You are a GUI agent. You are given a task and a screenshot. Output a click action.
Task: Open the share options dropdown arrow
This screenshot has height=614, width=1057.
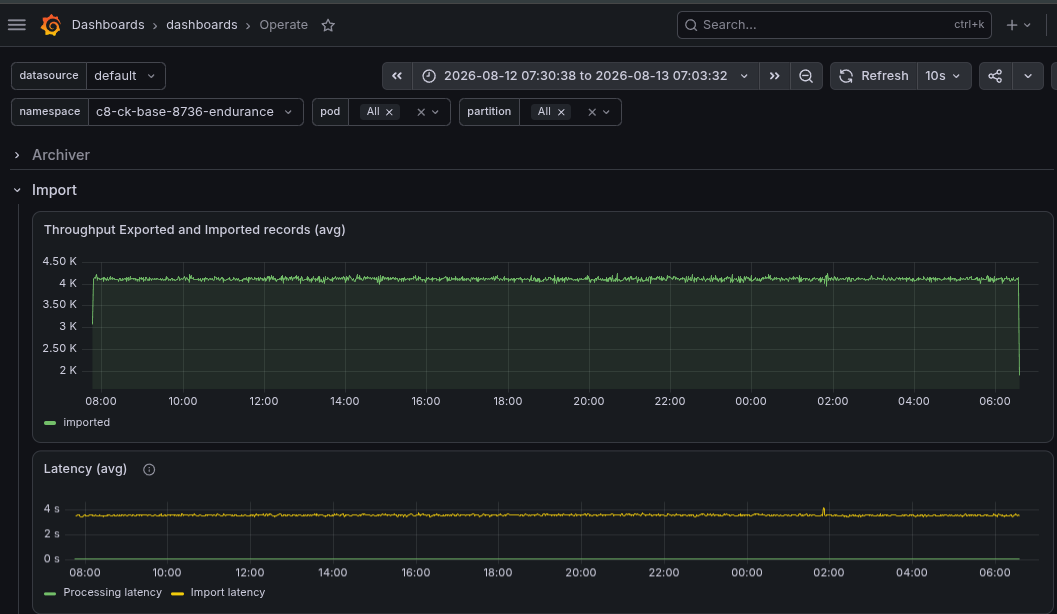1028,76
